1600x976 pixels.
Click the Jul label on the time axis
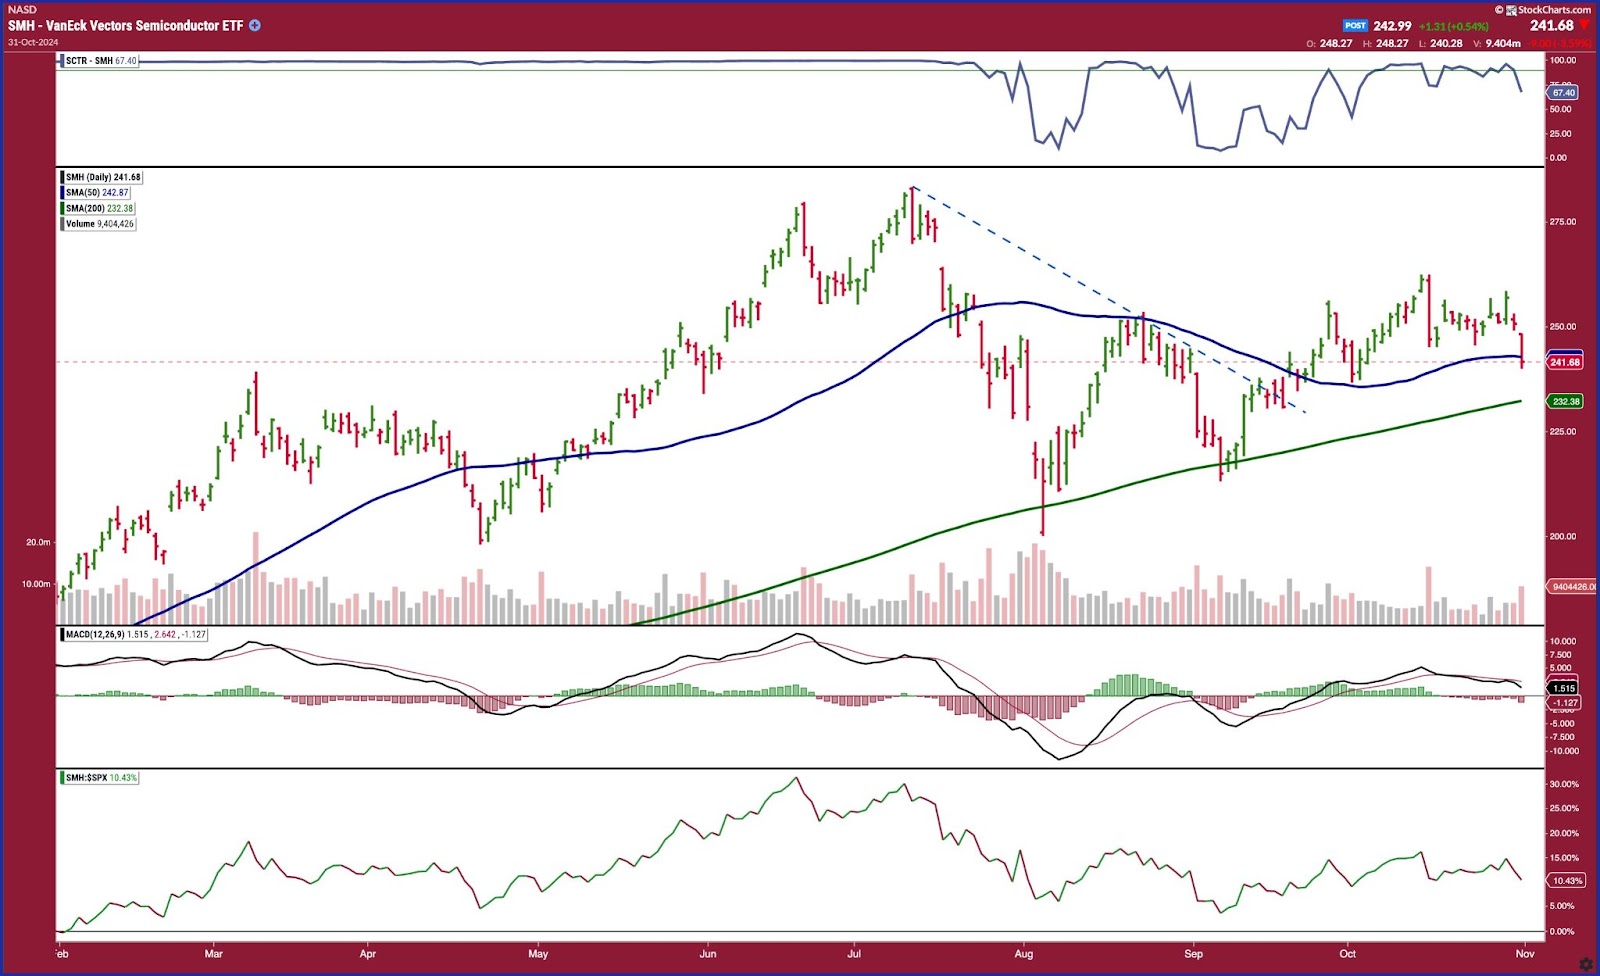855,953
